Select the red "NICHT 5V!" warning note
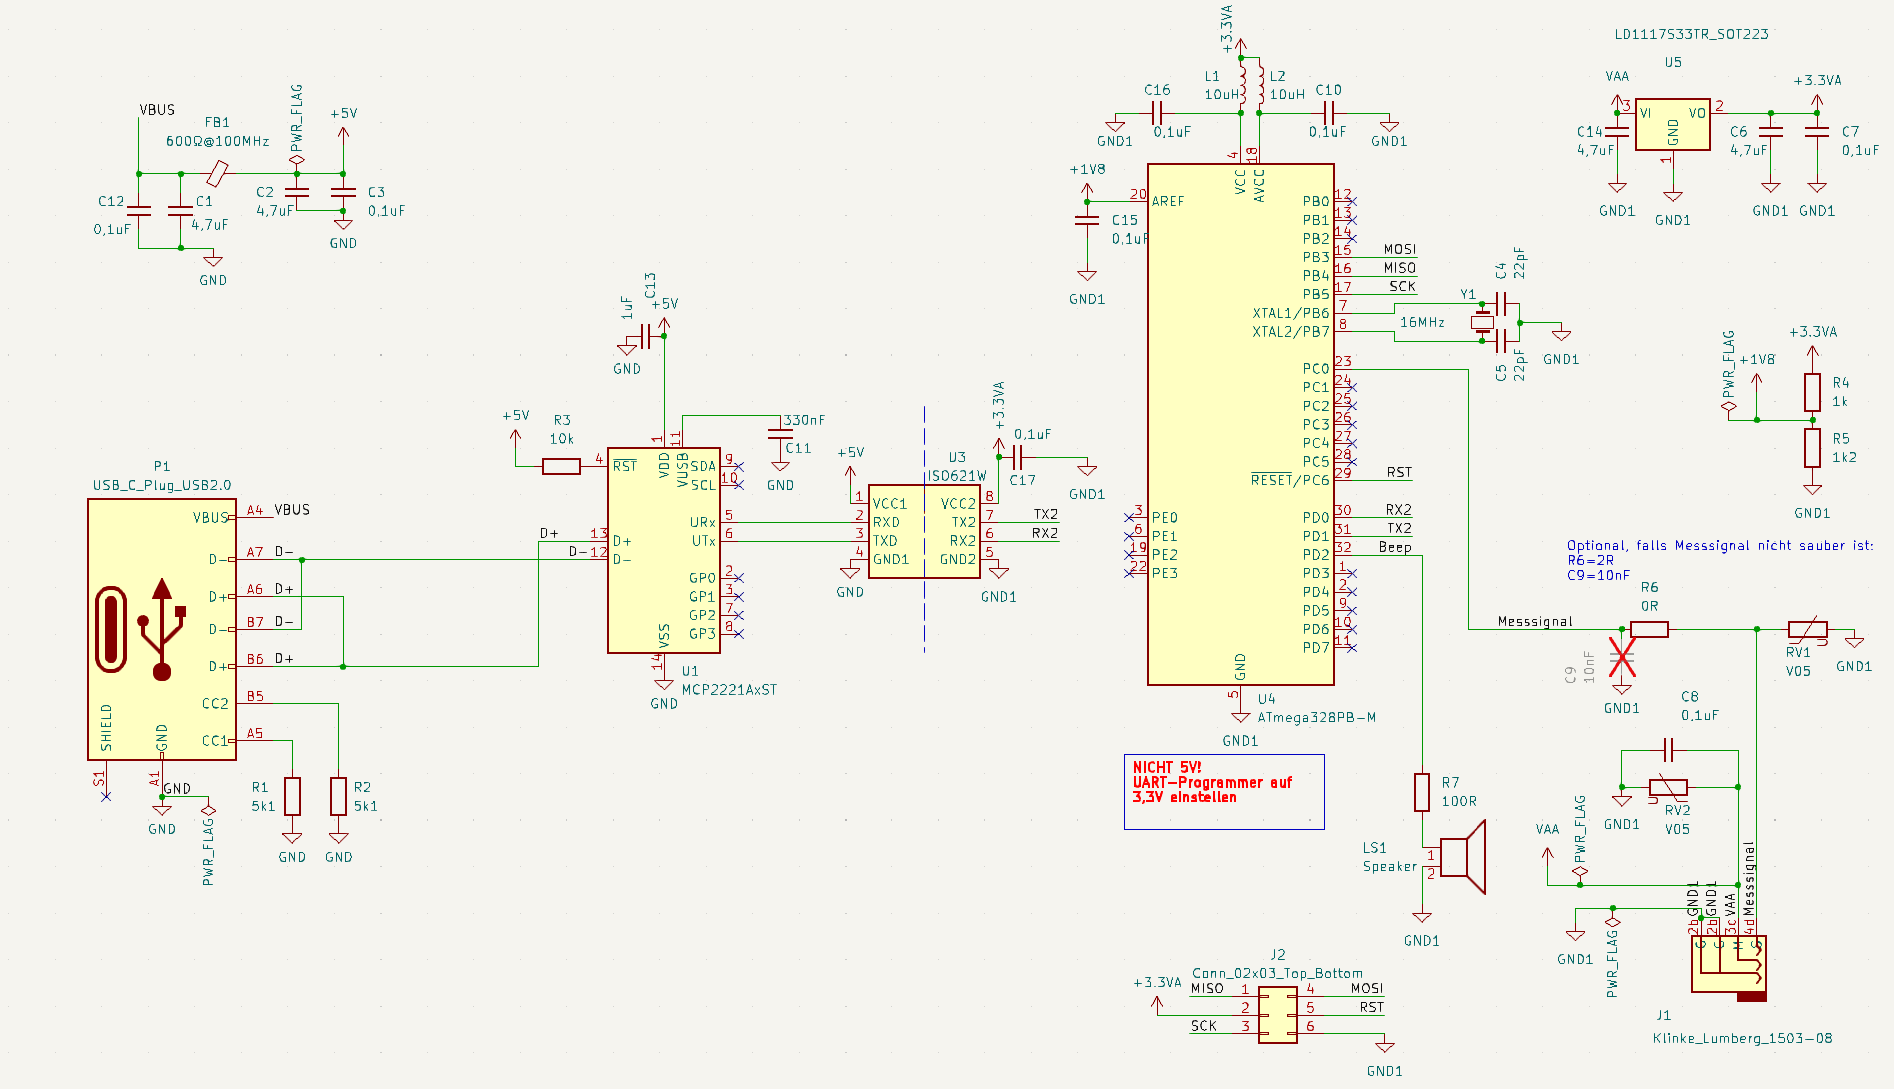 tap(1212, 783)
